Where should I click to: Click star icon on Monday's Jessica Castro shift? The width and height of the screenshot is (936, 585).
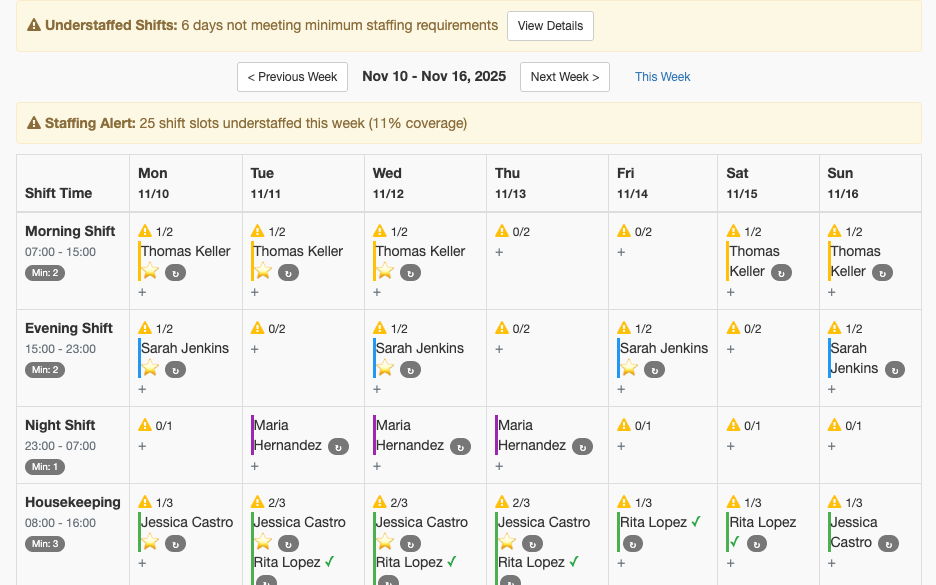coord(150,542)
